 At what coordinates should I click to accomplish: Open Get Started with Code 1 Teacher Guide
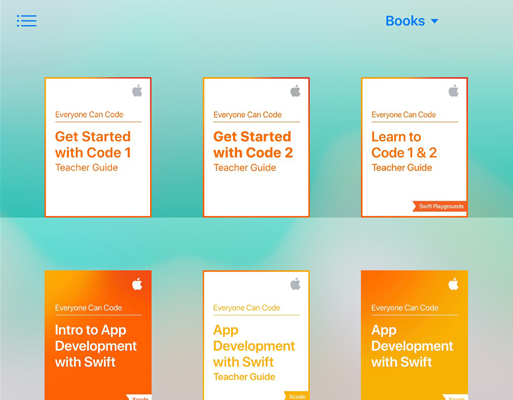(x=98, y=147)
